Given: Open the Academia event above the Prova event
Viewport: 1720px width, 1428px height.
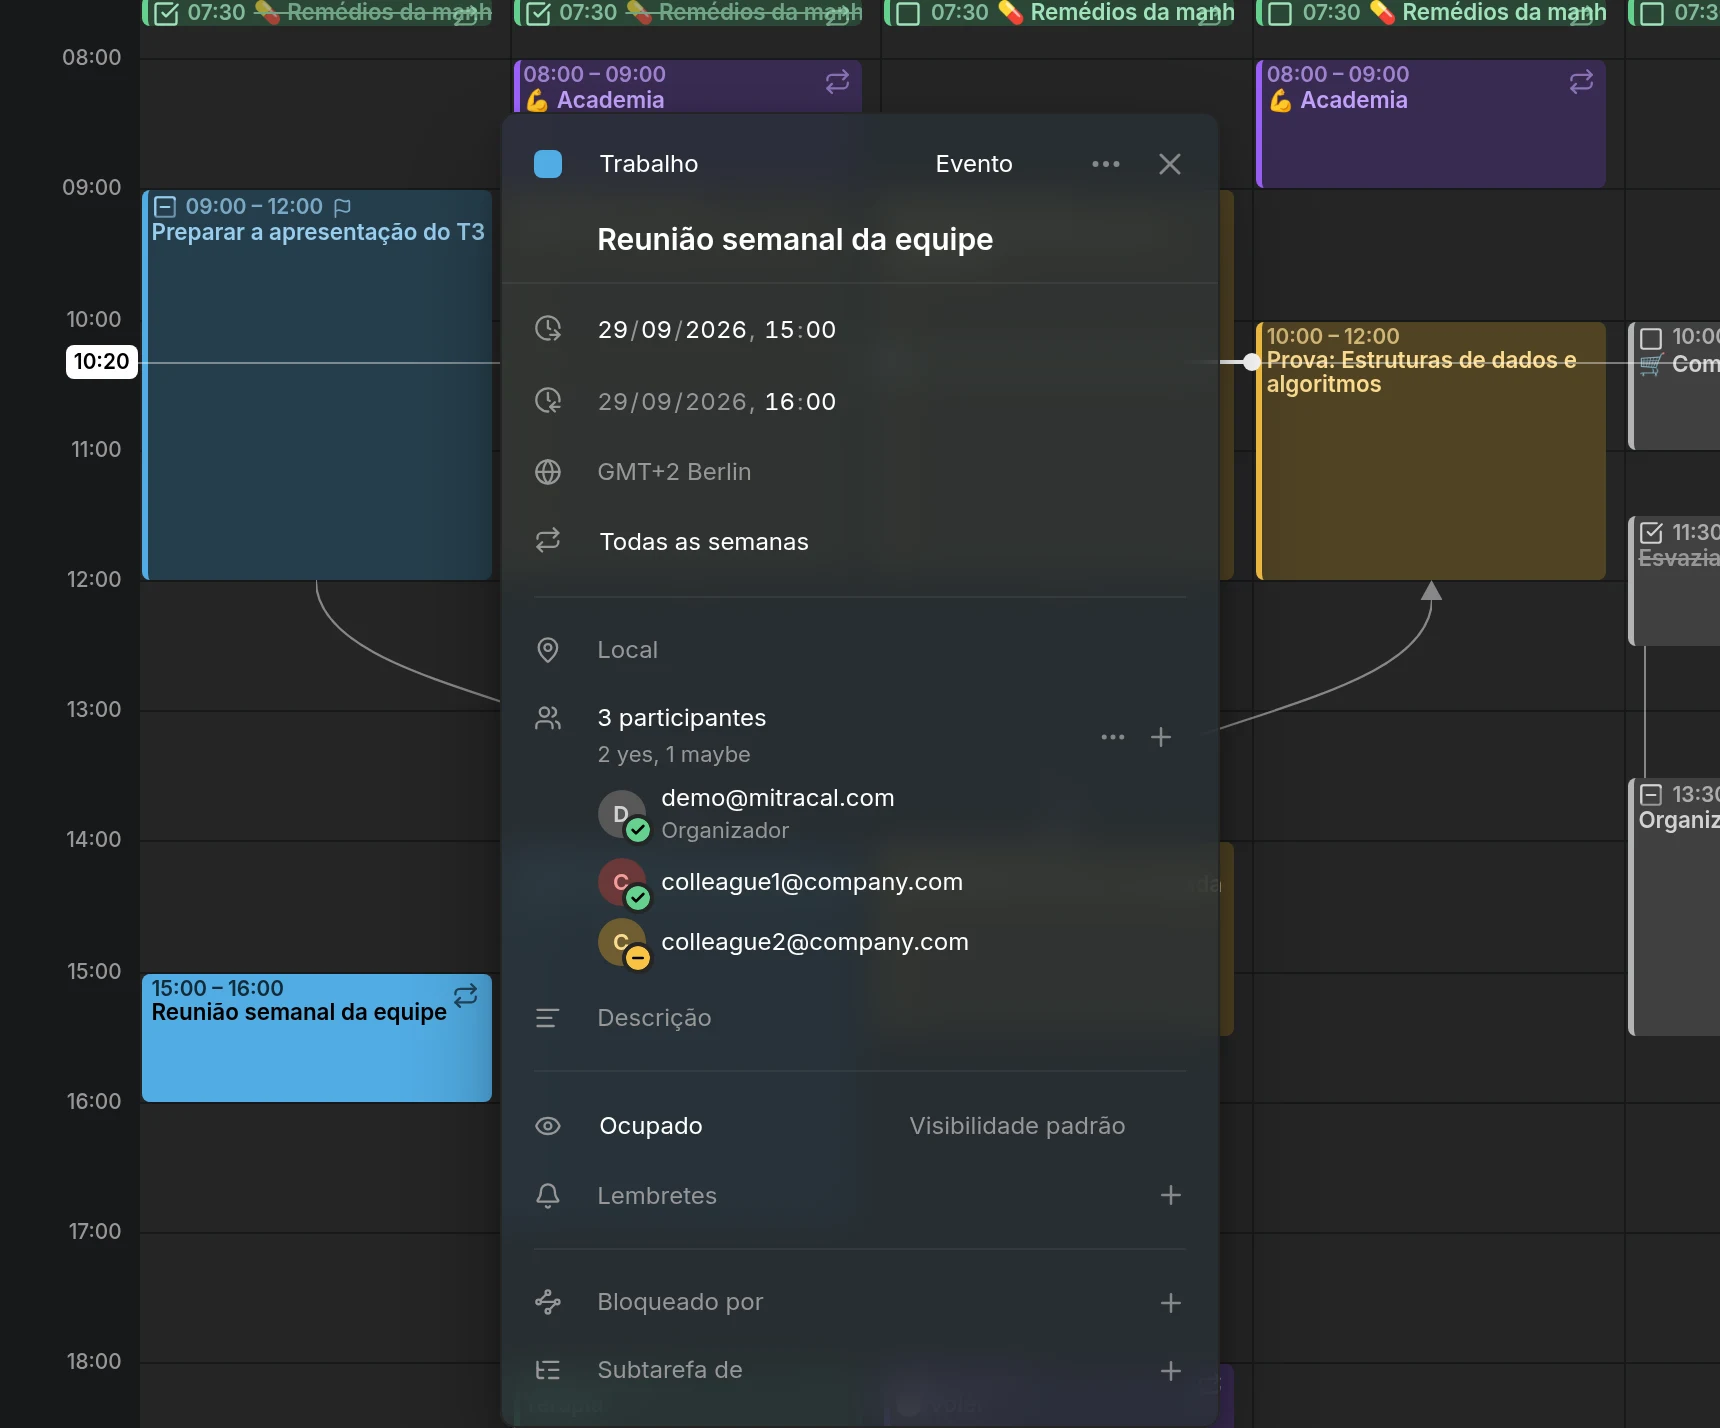Looking at the screenshot, I should [x=1431, y=124].
